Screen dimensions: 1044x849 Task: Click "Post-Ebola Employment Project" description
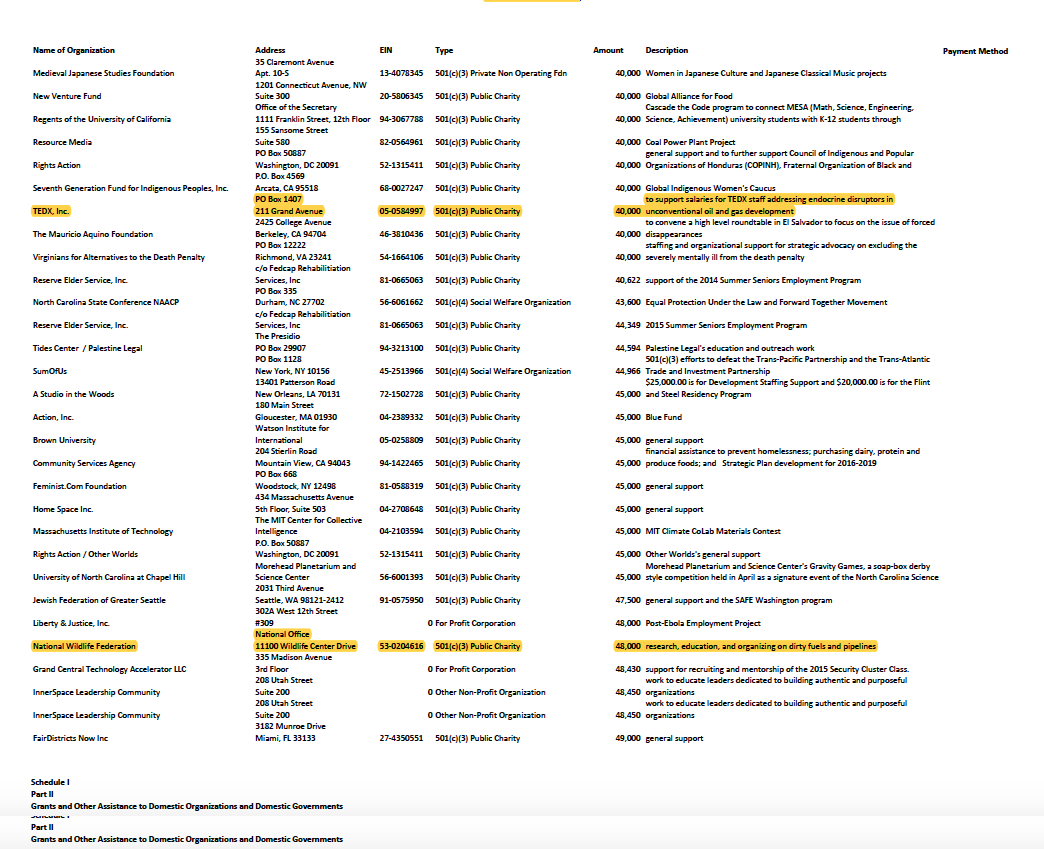702,623
